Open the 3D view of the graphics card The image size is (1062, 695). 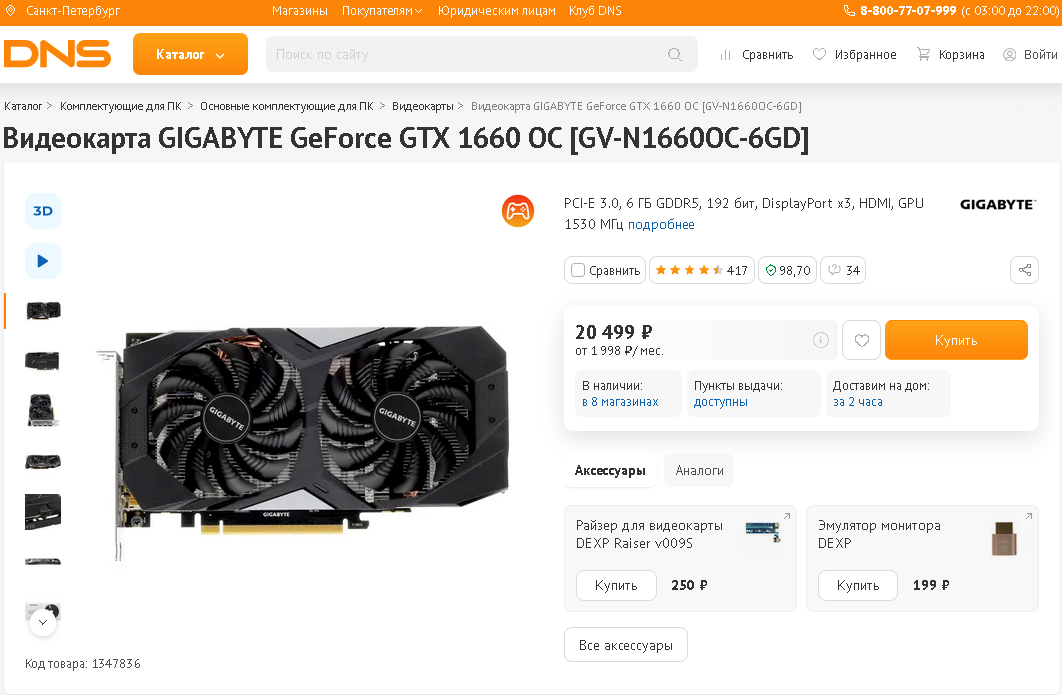[43, 211]
